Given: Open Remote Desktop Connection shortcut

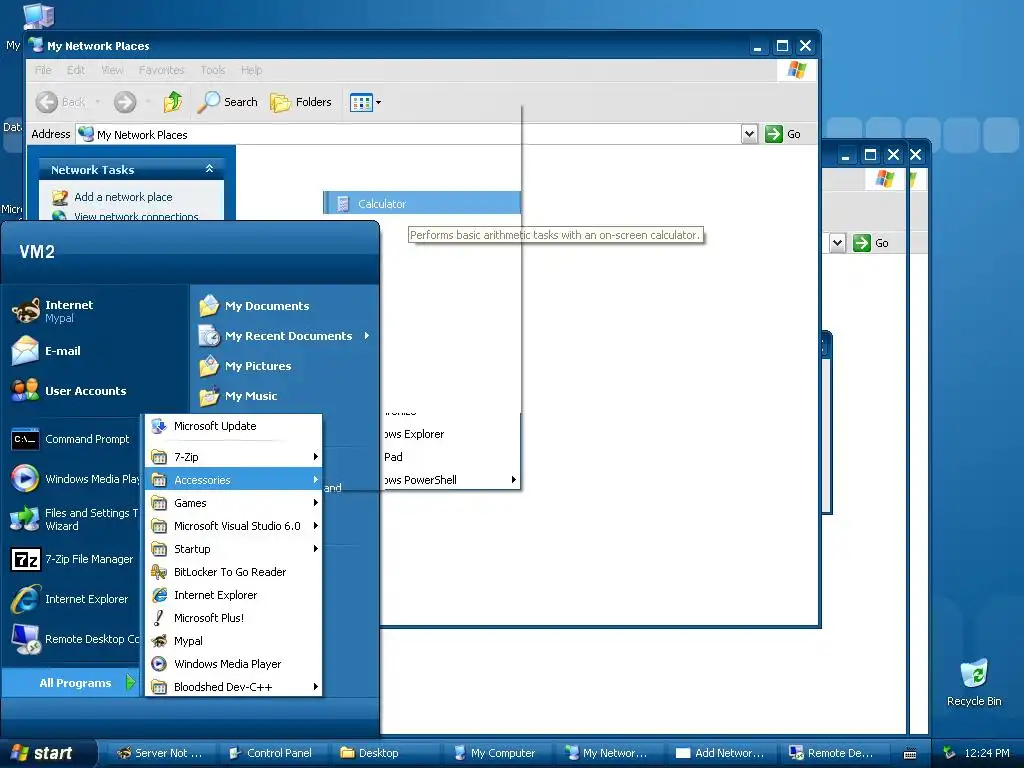Looking at the screenshot, I should point(75,639).
